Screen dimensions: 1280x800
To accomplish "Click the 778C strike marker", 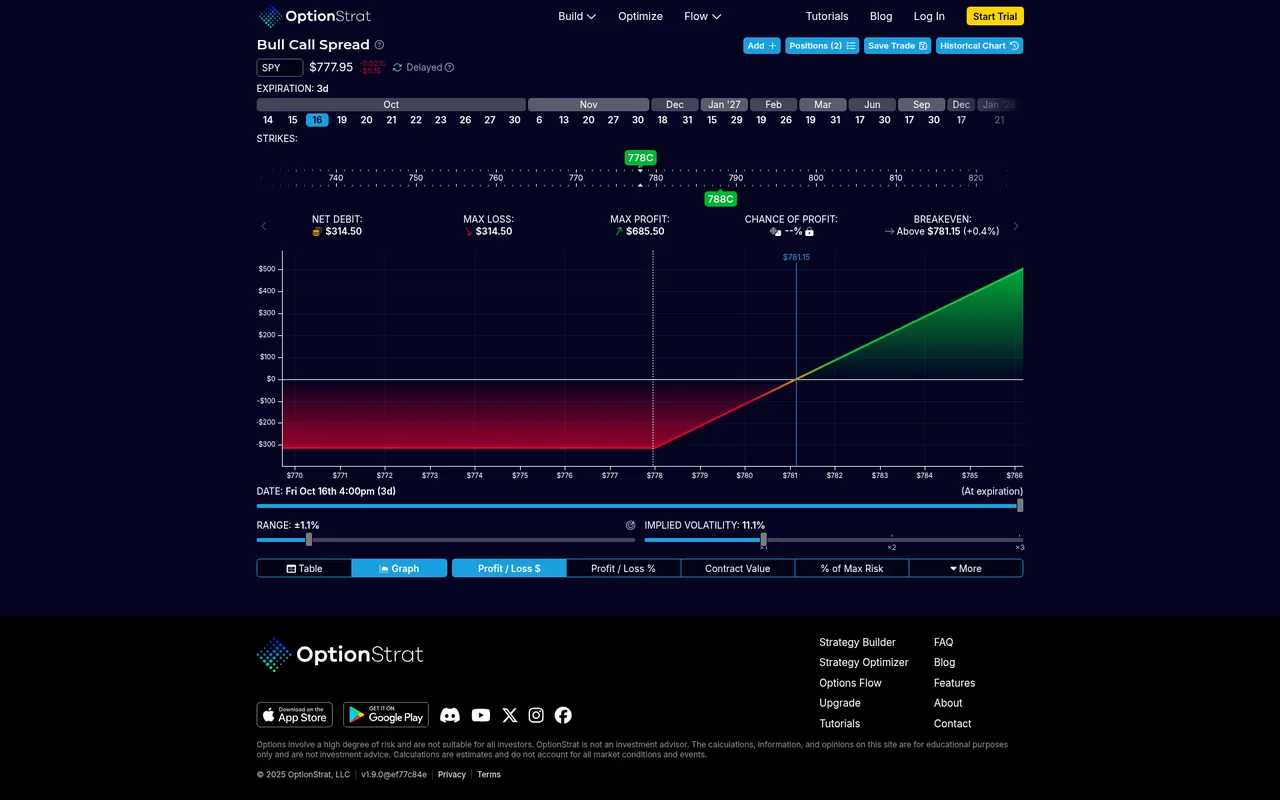I will coord(640,158).
